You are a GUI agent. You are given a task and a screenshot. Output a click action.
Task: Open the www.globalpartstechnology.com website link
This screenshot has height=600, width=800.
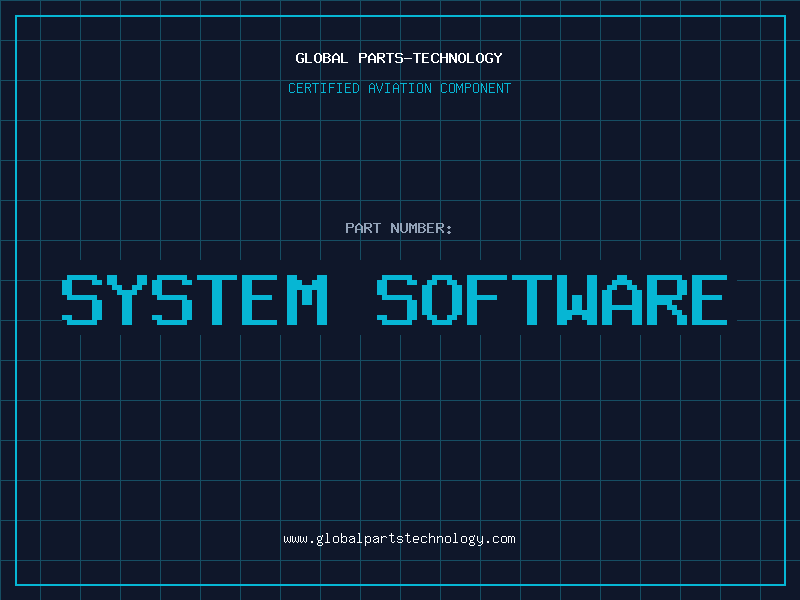pyautogui.click(x=399, y=539)
